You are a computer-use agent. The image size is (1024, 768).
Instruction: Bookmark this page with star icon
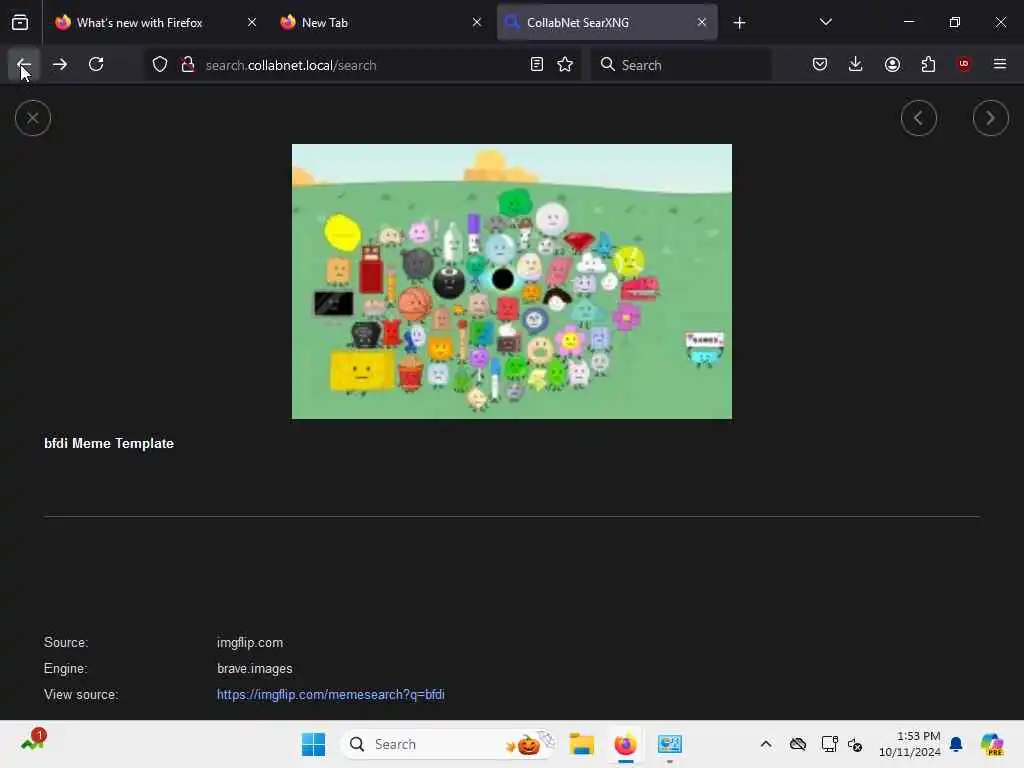pyautogui.click(x=566, y=65)
